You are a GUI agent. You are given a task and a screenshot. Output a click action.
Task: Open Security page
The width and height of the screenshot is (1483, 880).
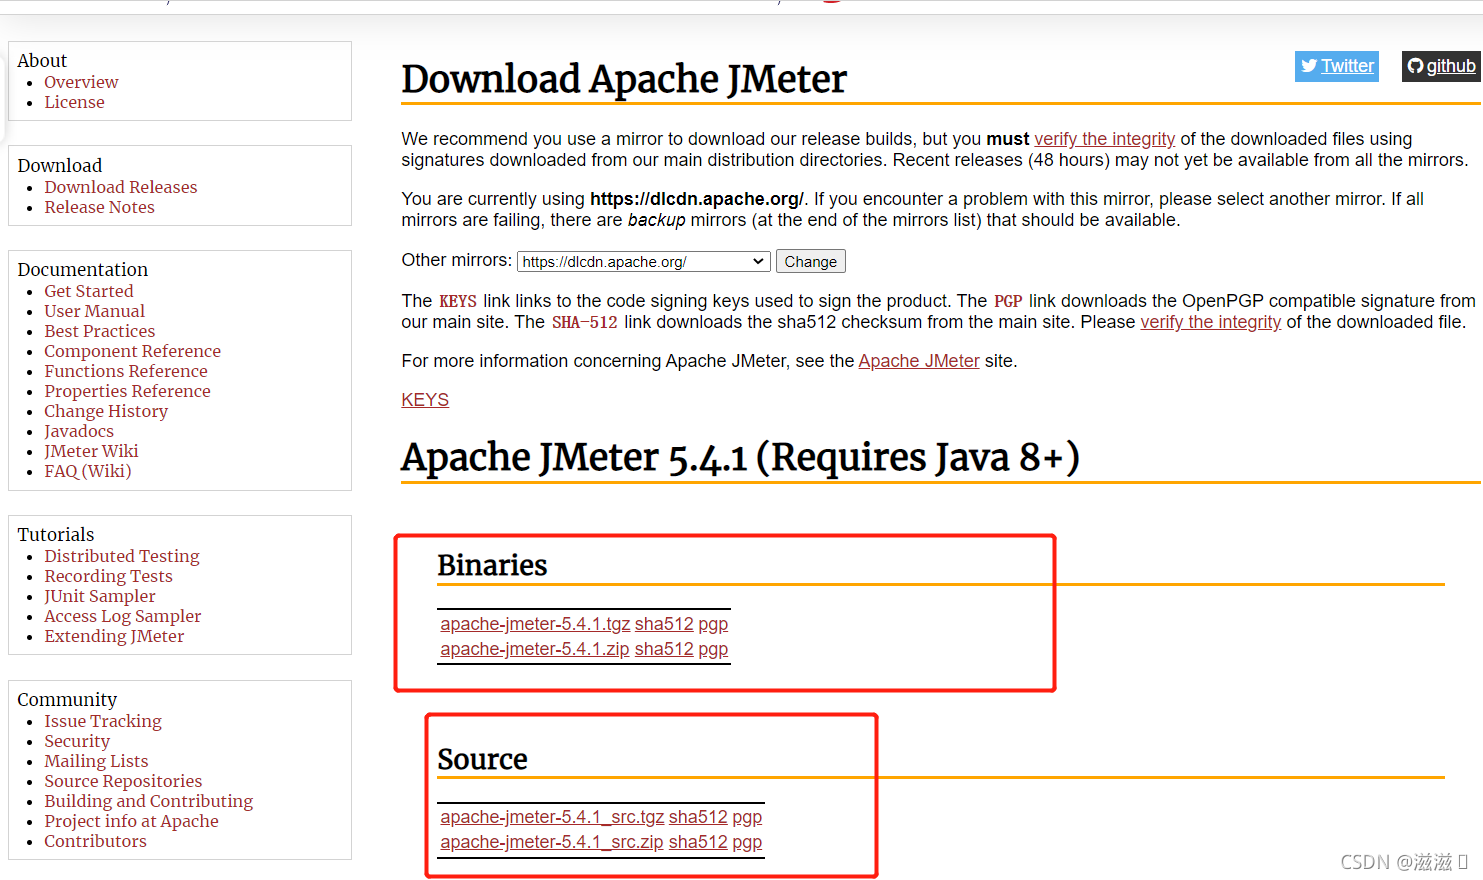[77, 741]
